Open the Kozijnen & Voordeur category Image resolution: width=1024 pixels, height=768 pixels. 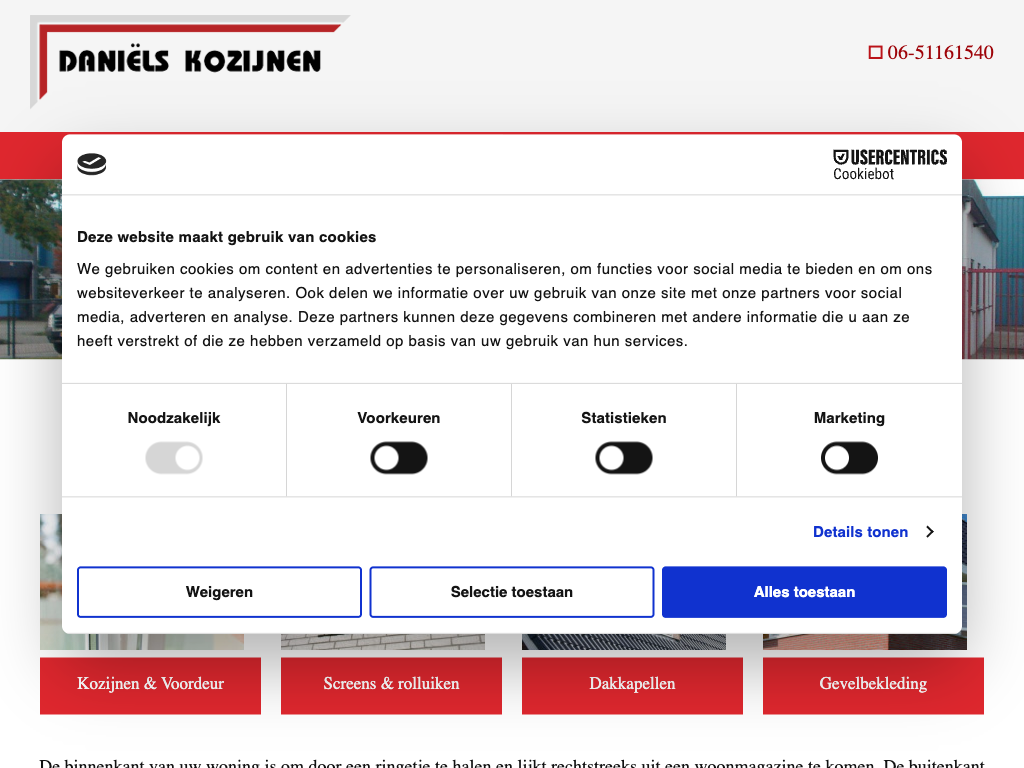click(x=150, y=685)
